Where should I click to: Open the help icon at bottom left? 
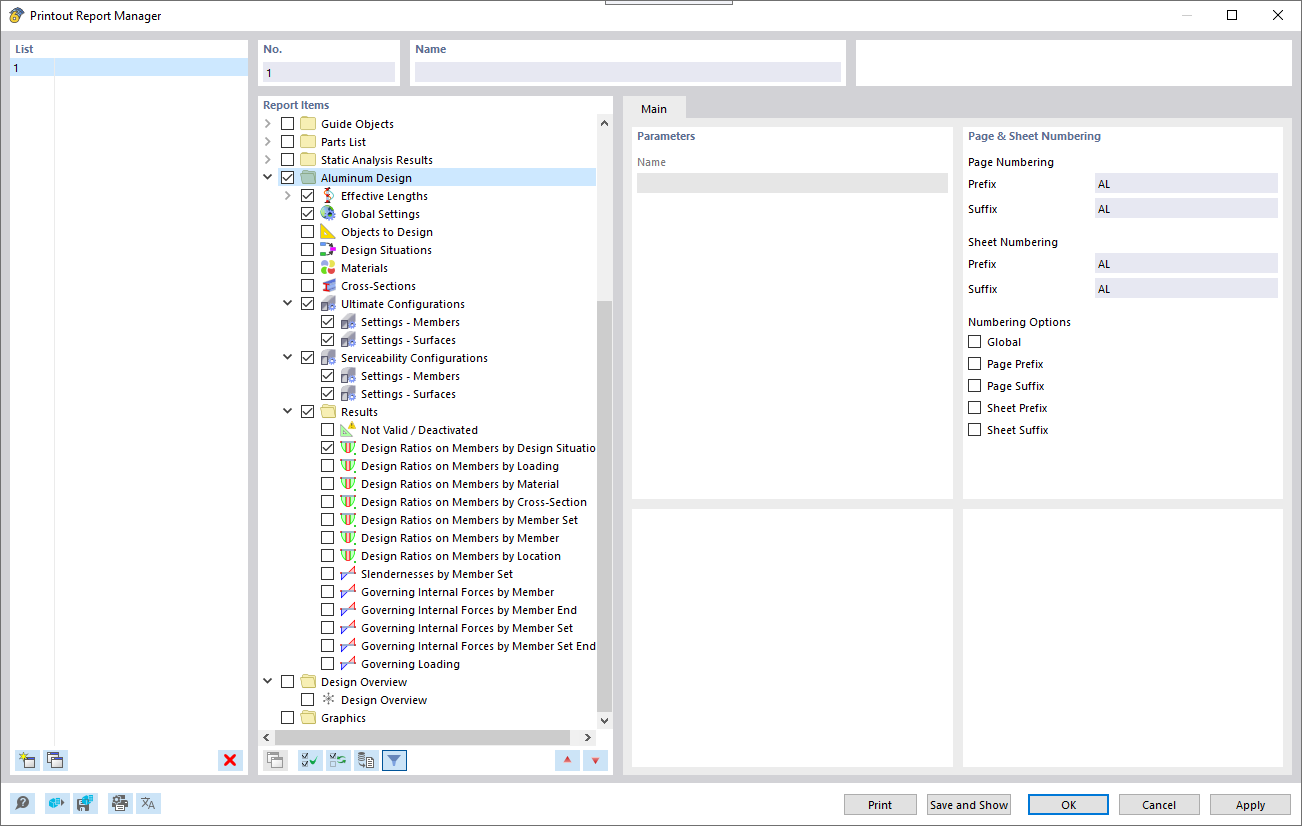(x=20, y=803)
